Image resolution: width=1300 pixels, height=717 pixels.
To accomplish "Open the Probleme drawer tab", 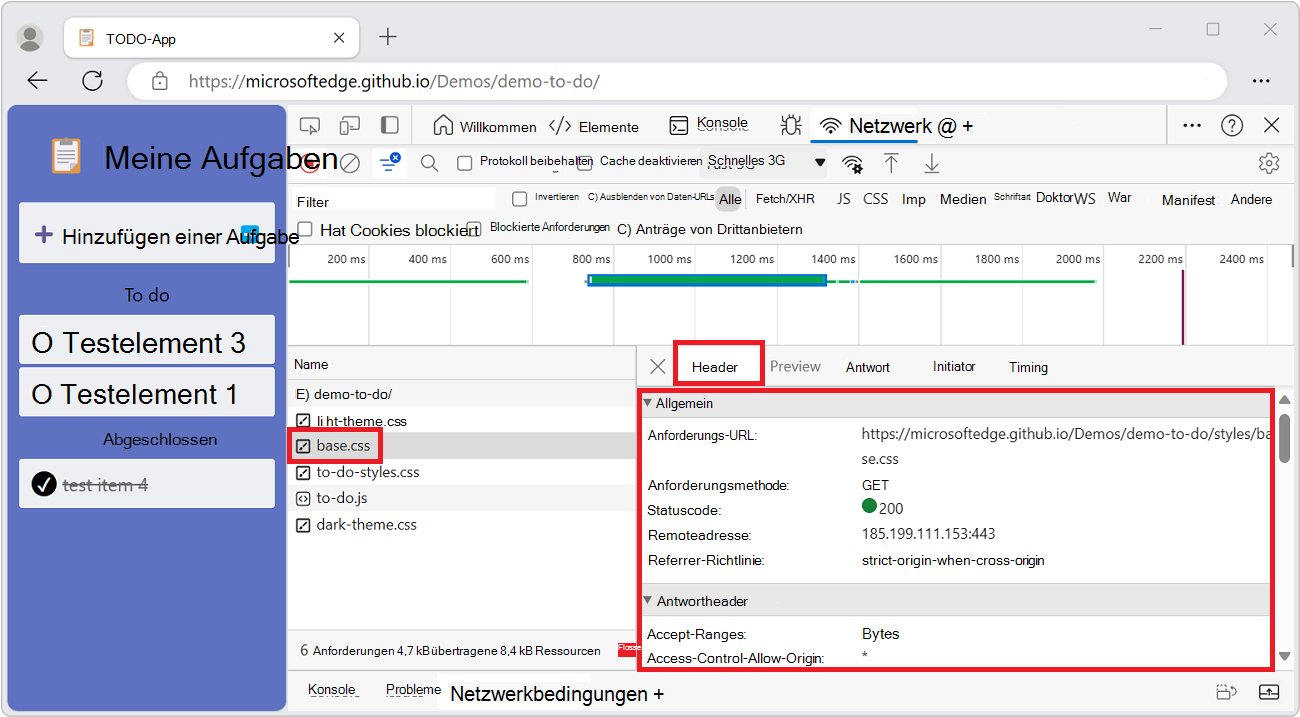I will click(413, 690).
